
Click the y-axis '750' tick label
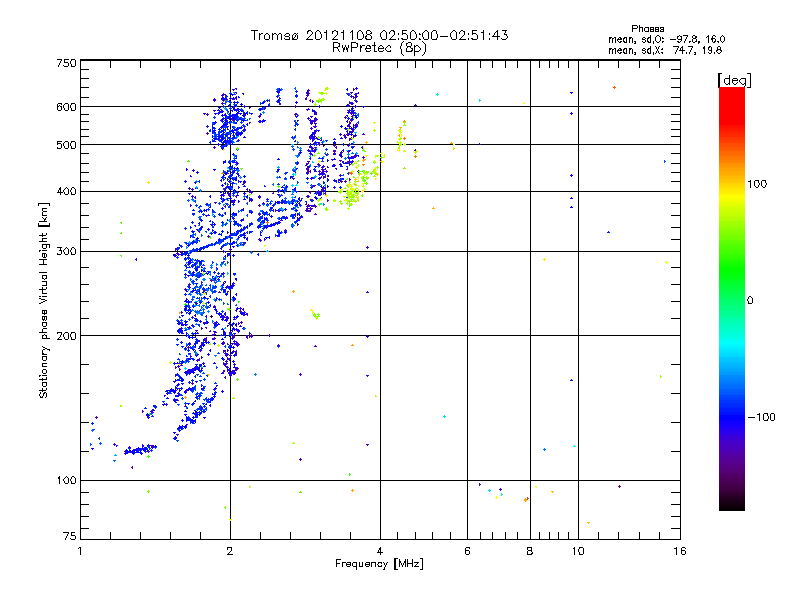point(66,63)
